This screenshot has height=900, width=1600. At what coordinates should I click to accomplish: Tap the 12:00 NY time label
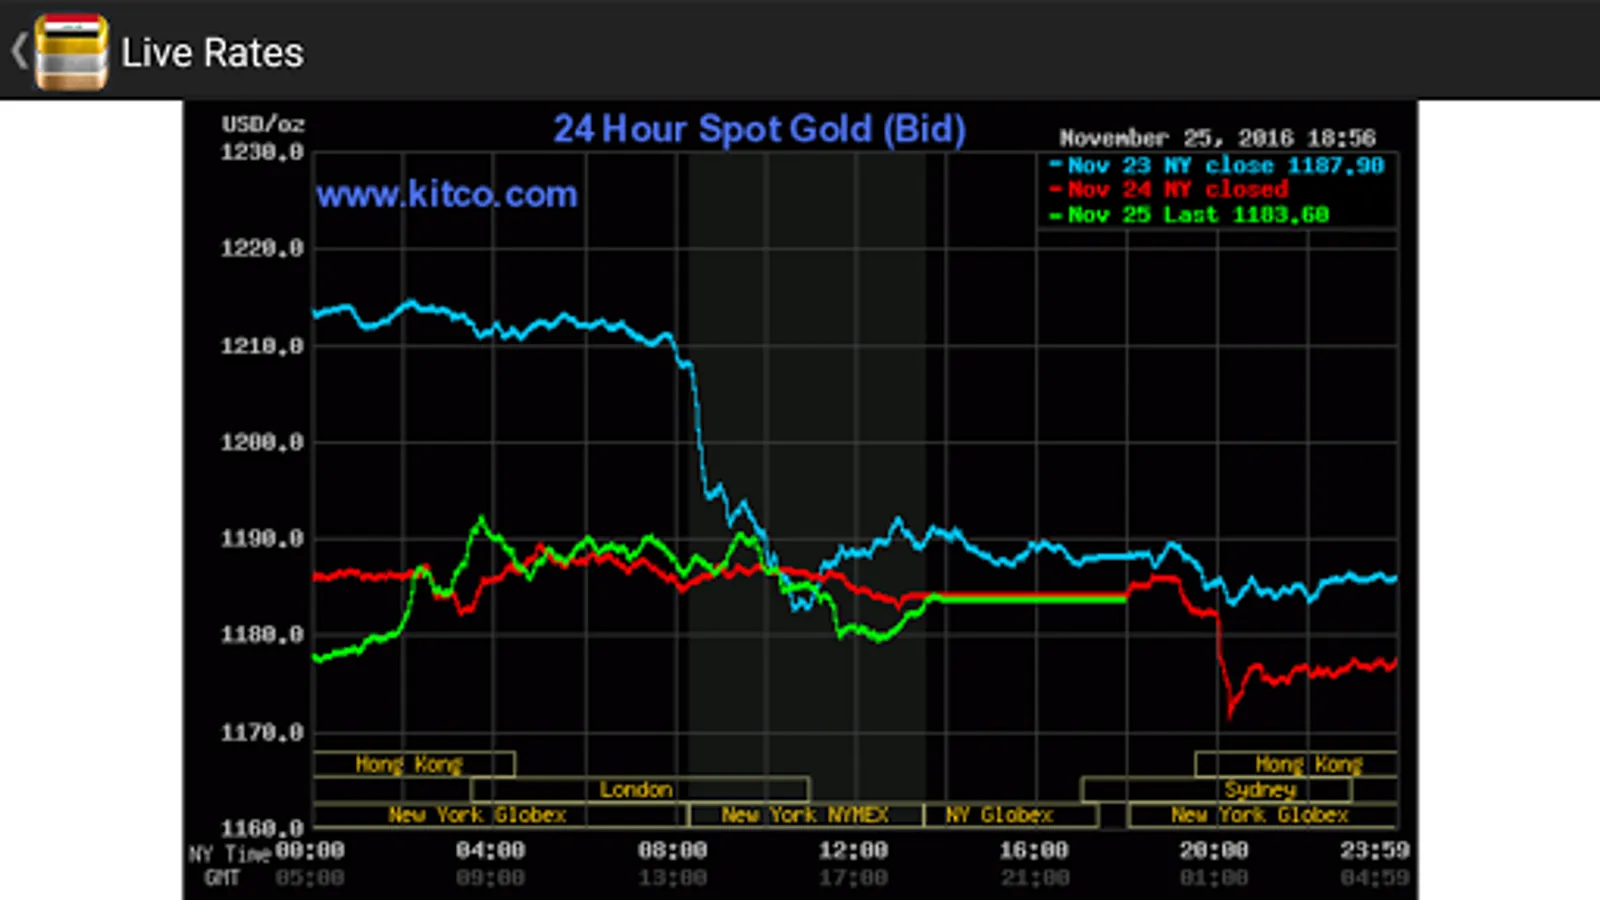click(x=853, y=851)
